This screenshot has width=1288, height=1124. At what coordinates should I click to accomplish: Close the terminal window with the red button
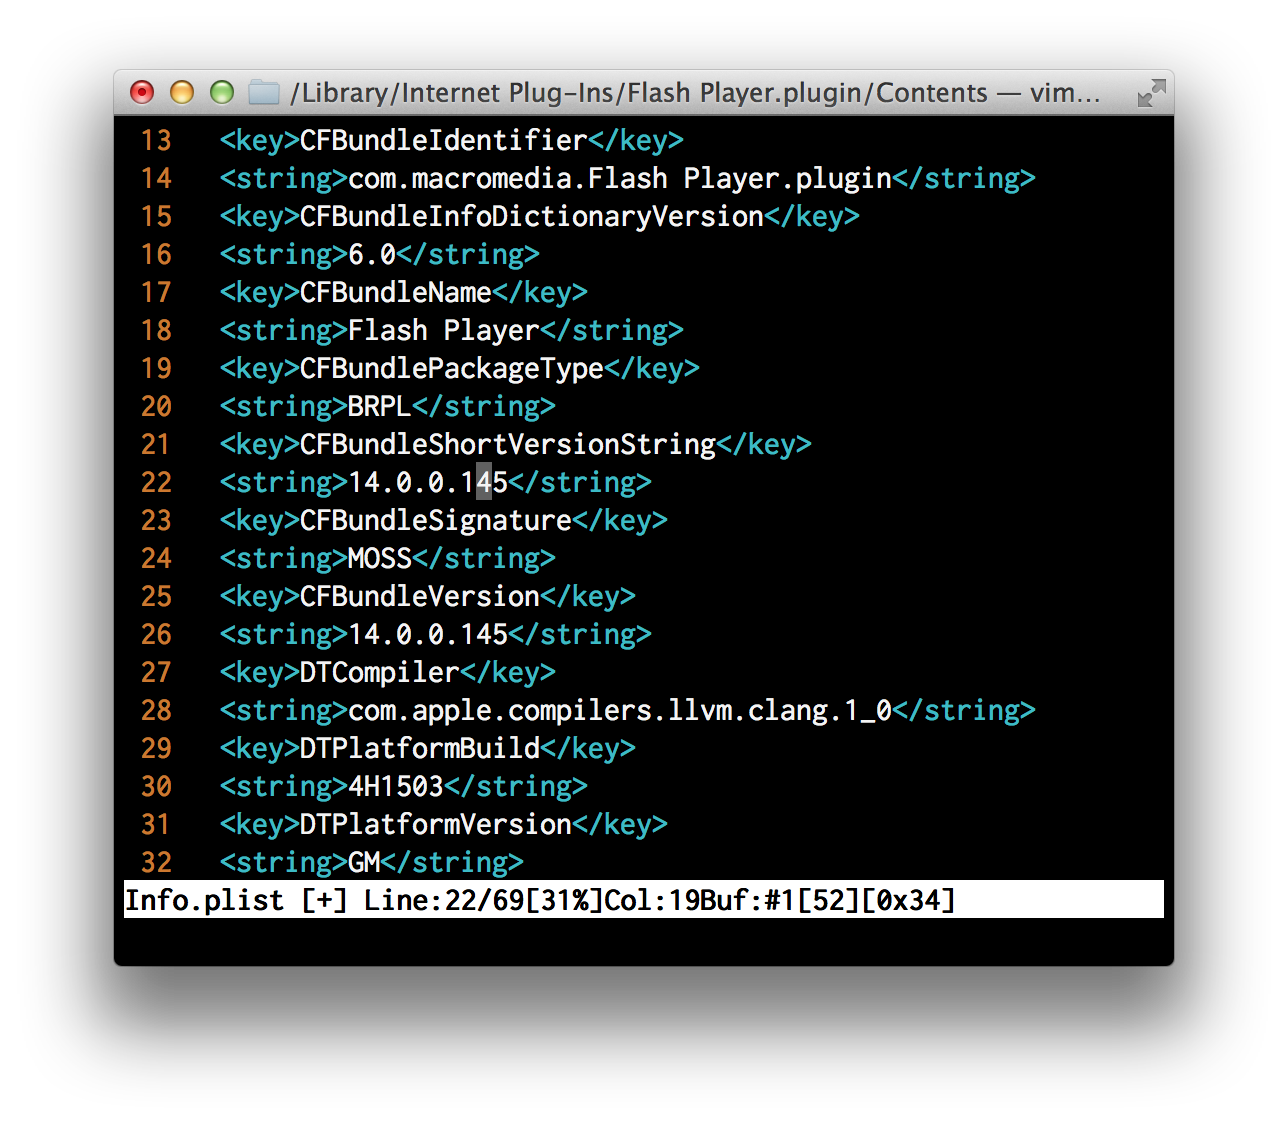pyautogui.click(x=142, y=93)
